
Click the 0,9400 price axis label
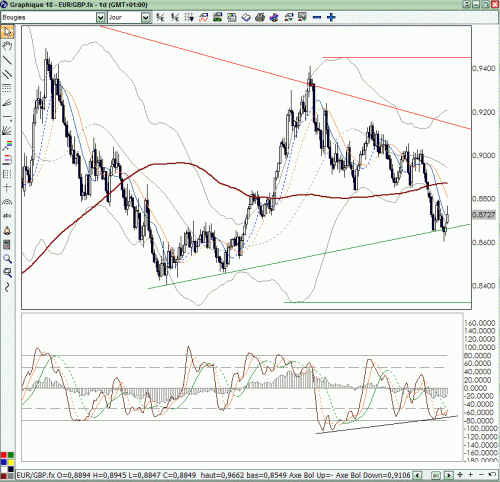484,68
